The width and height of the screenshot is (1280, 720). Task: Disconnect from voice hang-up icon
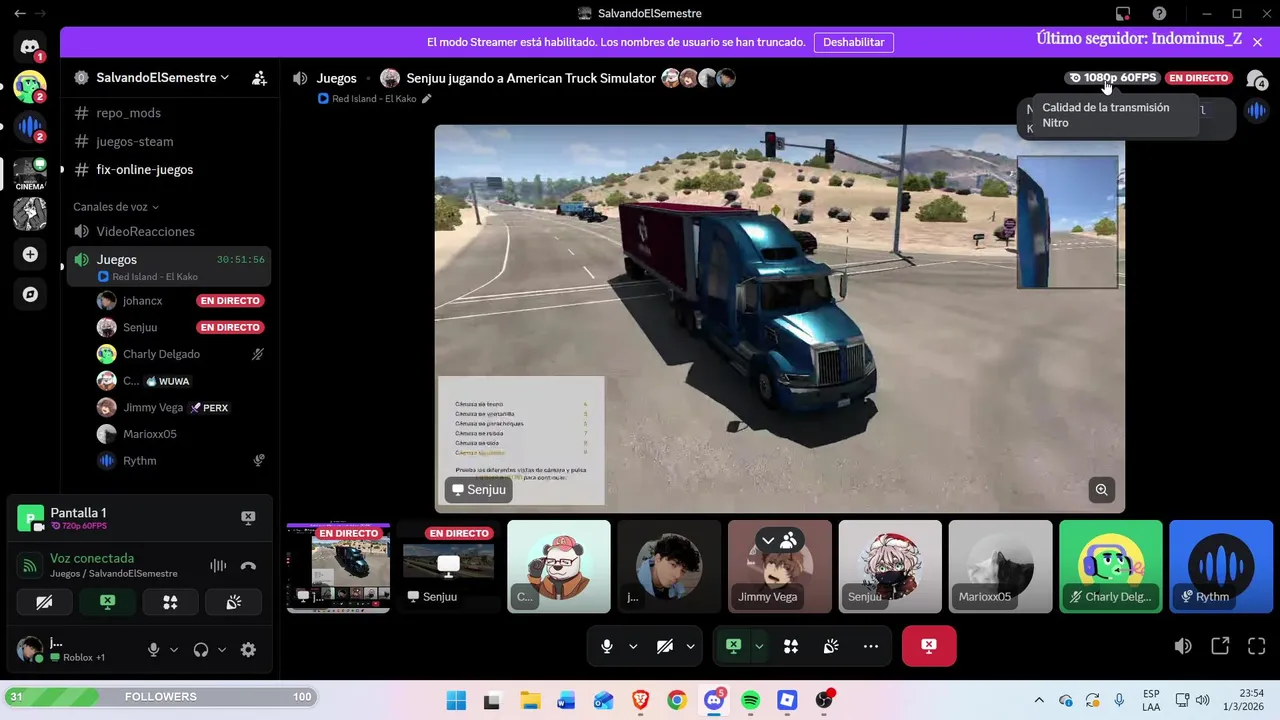tap(248, 566)
